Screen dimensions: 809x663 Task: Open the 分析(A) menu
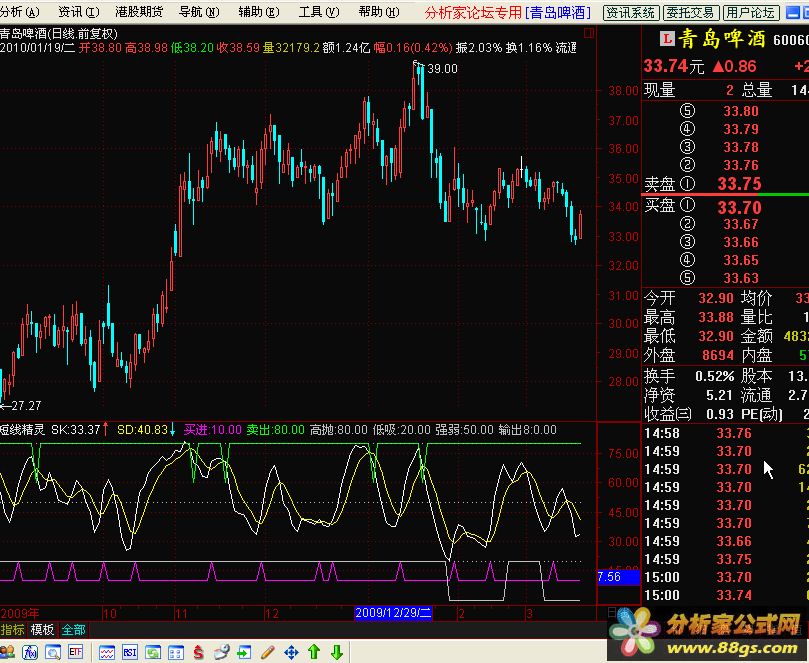pyautogui.click(x=20, y=12)
